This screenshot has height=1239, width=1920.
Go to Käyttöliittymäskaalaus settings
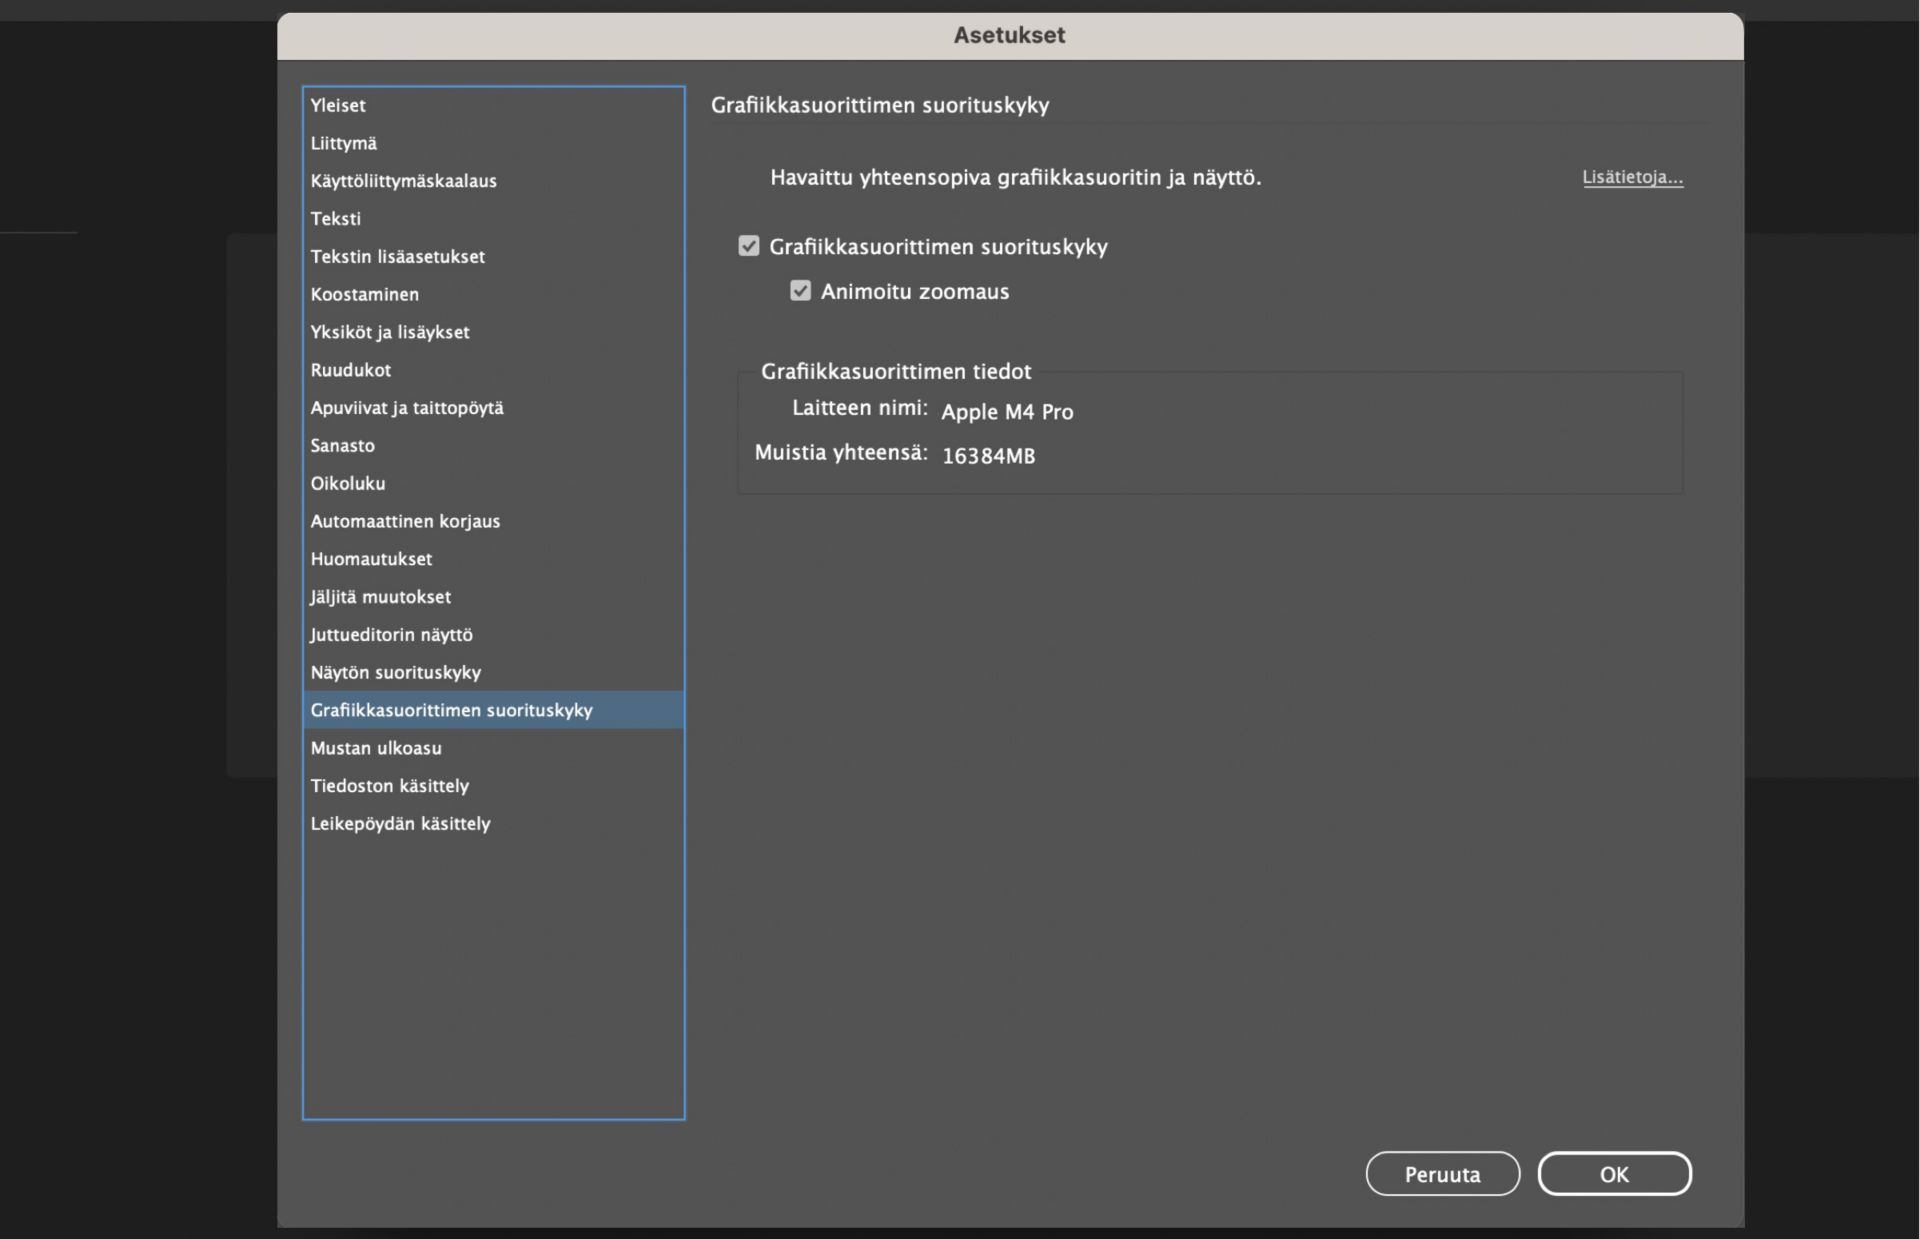point(403,181)
